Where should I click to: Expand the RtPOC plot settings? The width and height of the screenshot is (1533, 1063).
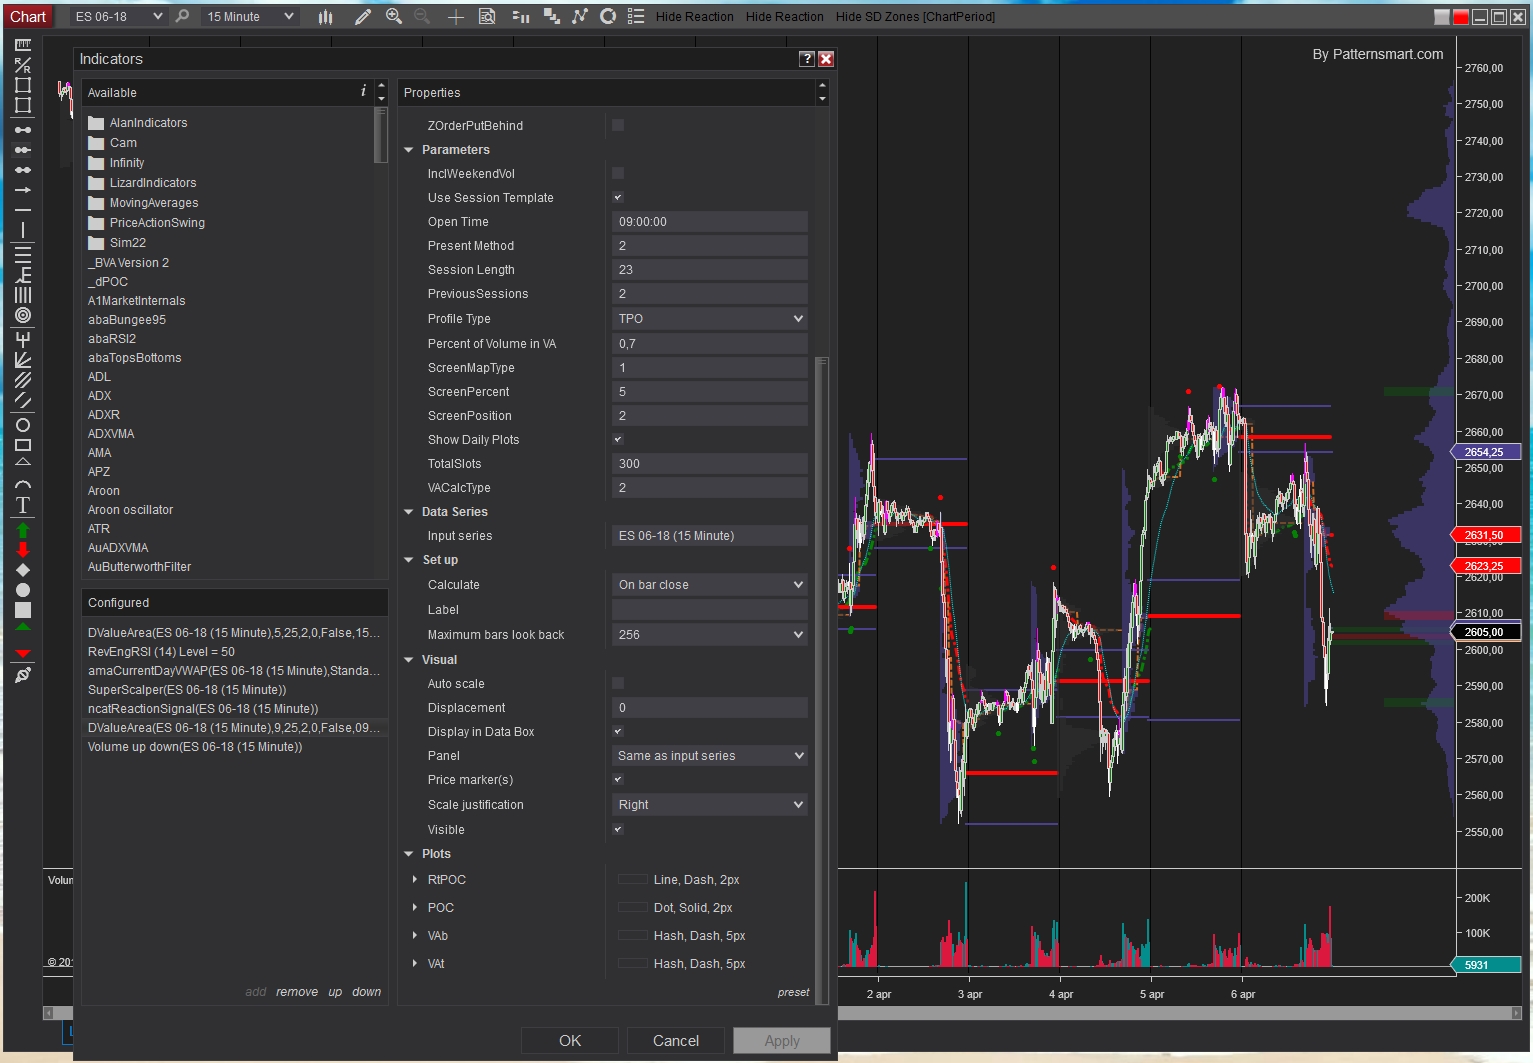click(415, 880)
